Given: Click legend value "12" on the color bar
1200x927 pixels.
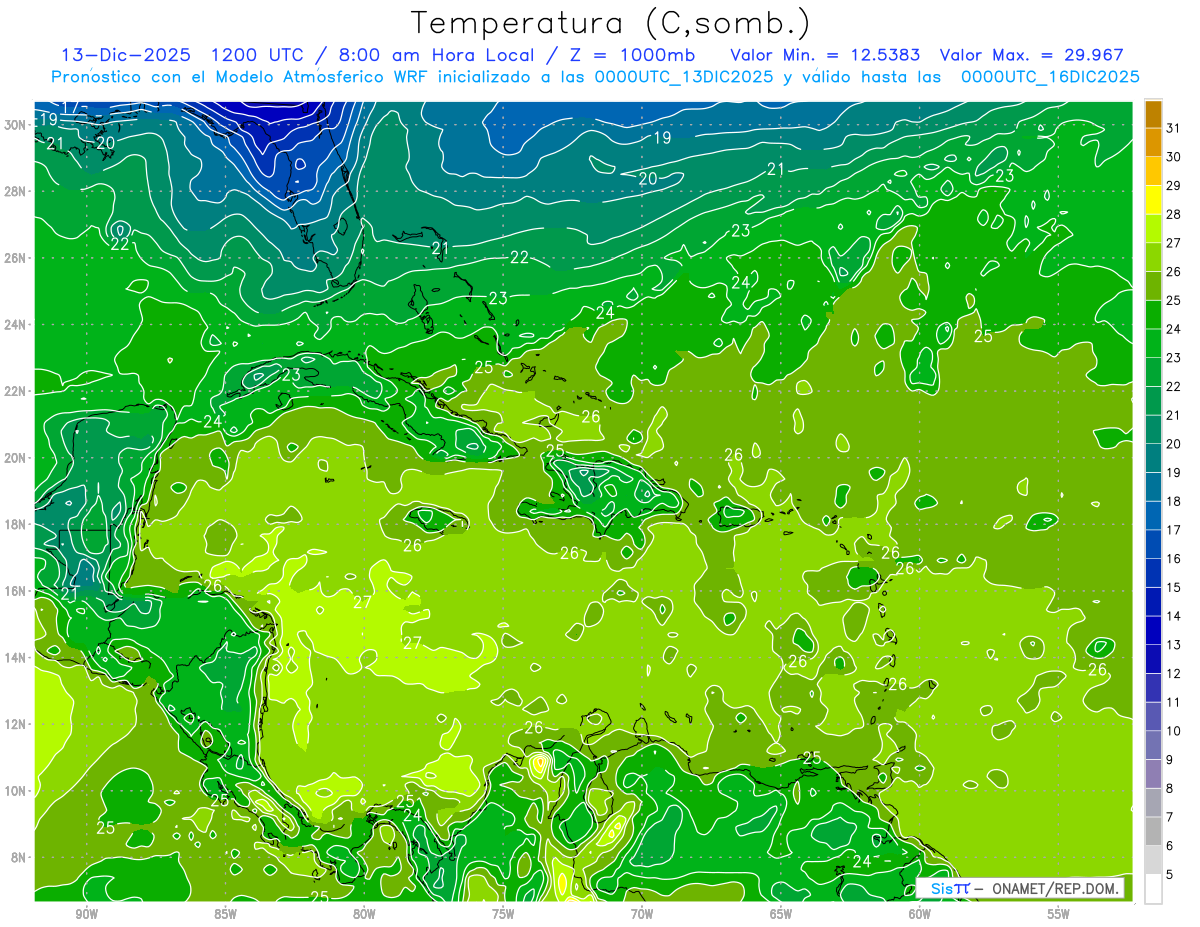Looking at the screenshot, I should coord(1174,674).
